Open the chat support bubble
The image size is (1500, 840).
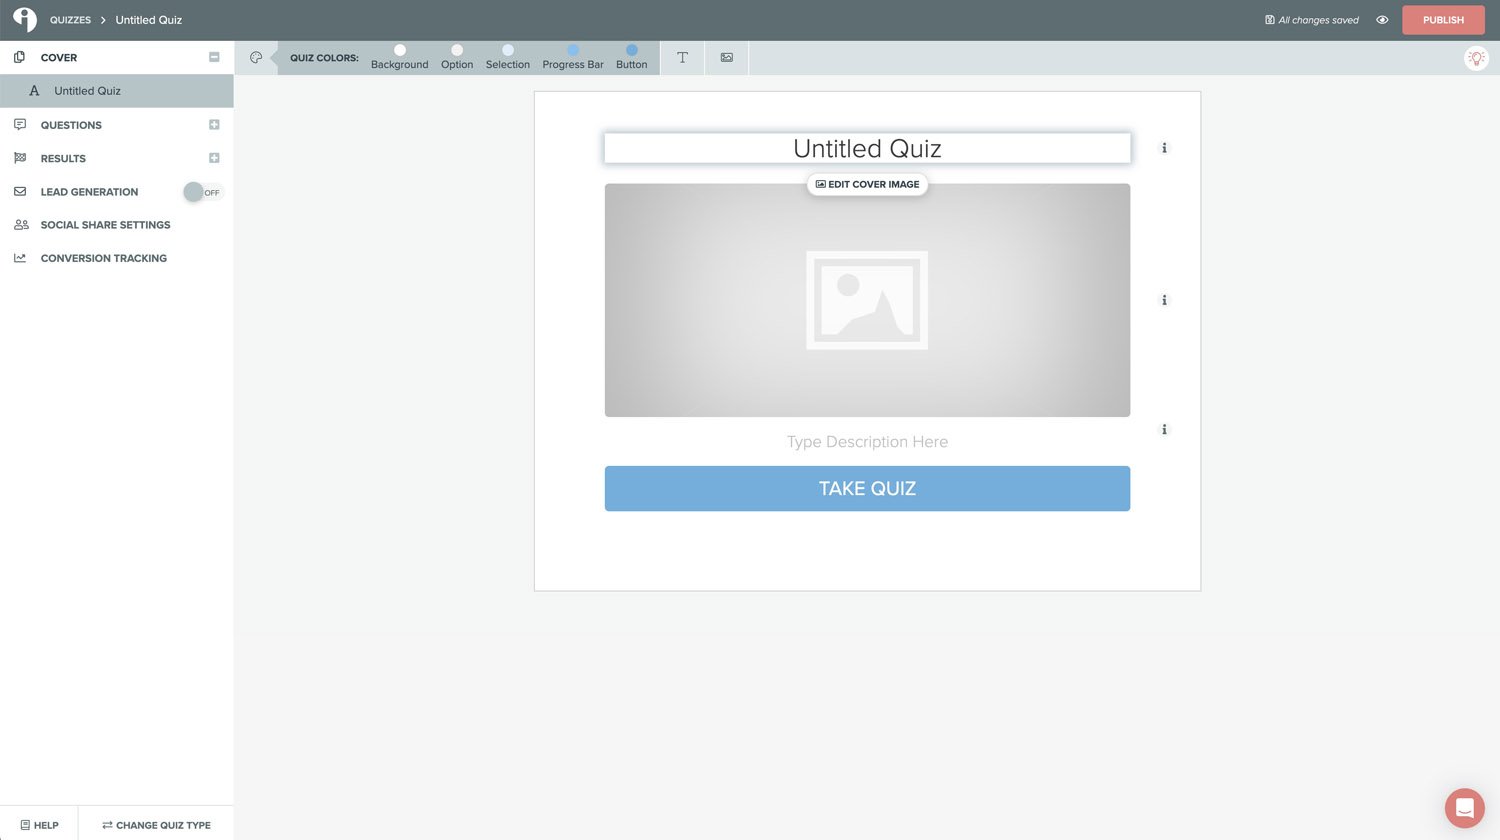(1464, 808)
